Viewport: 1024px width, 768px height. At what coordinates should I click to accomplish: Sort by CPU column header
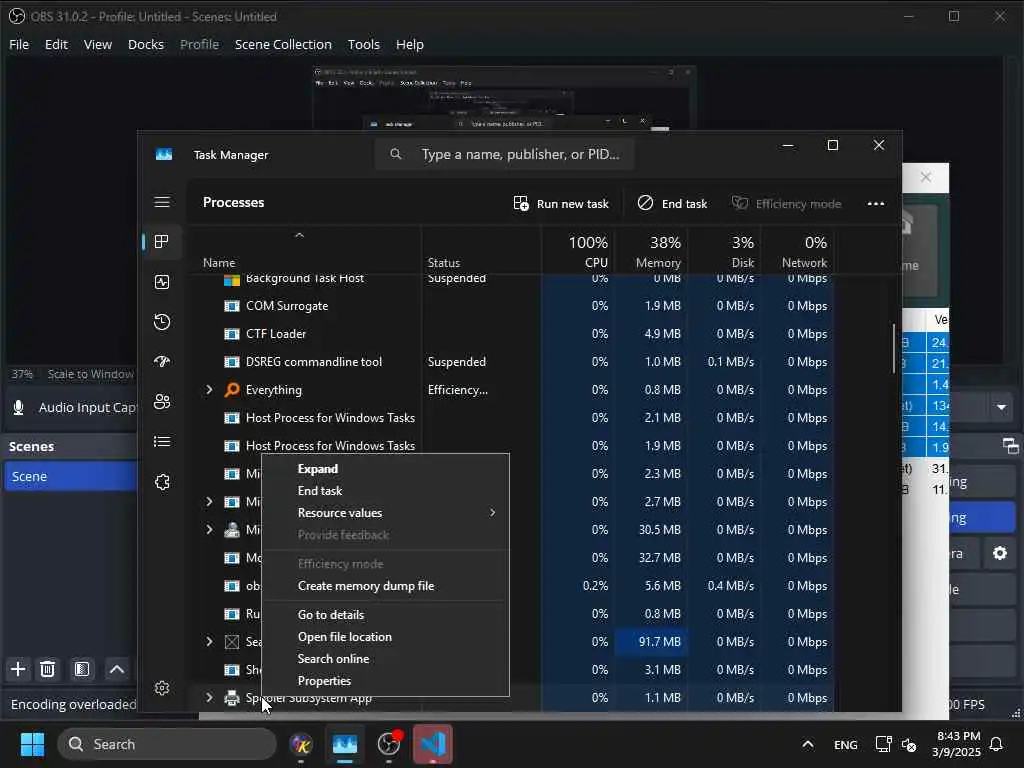pos(578,251)
